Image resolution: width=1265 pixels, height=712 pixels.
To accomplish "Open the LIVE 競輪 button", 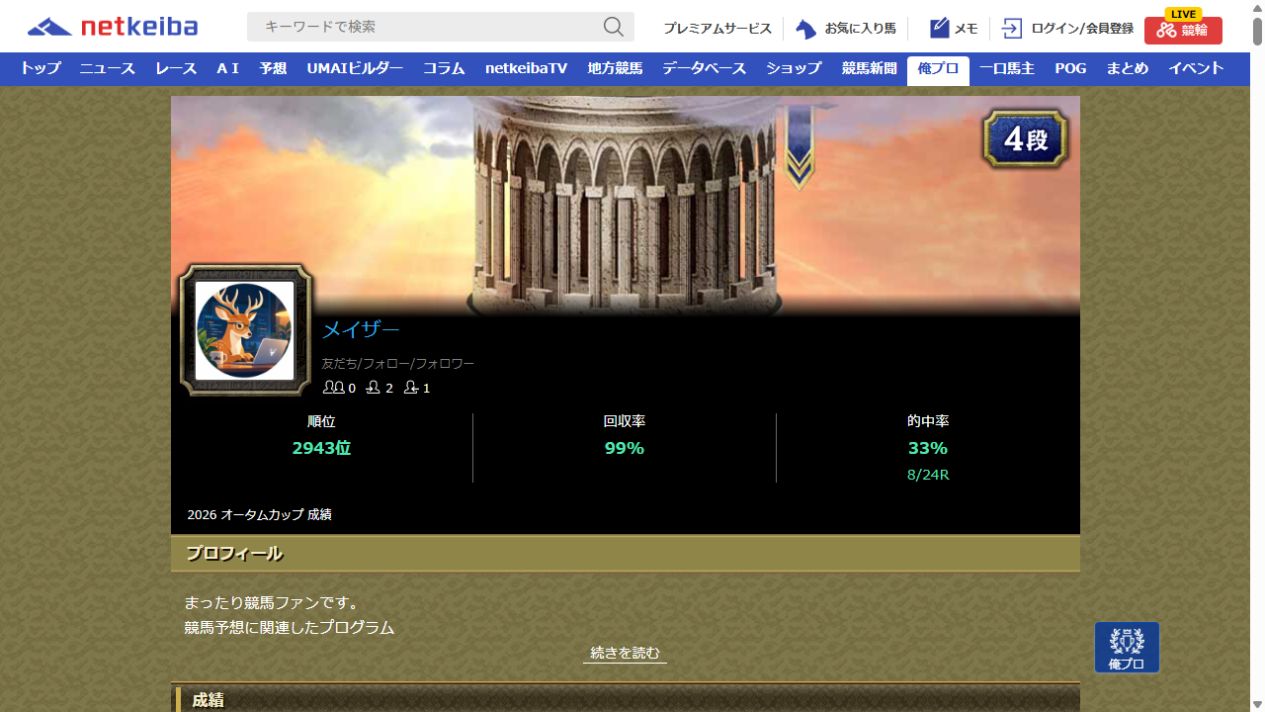I will click(1183, 26).
